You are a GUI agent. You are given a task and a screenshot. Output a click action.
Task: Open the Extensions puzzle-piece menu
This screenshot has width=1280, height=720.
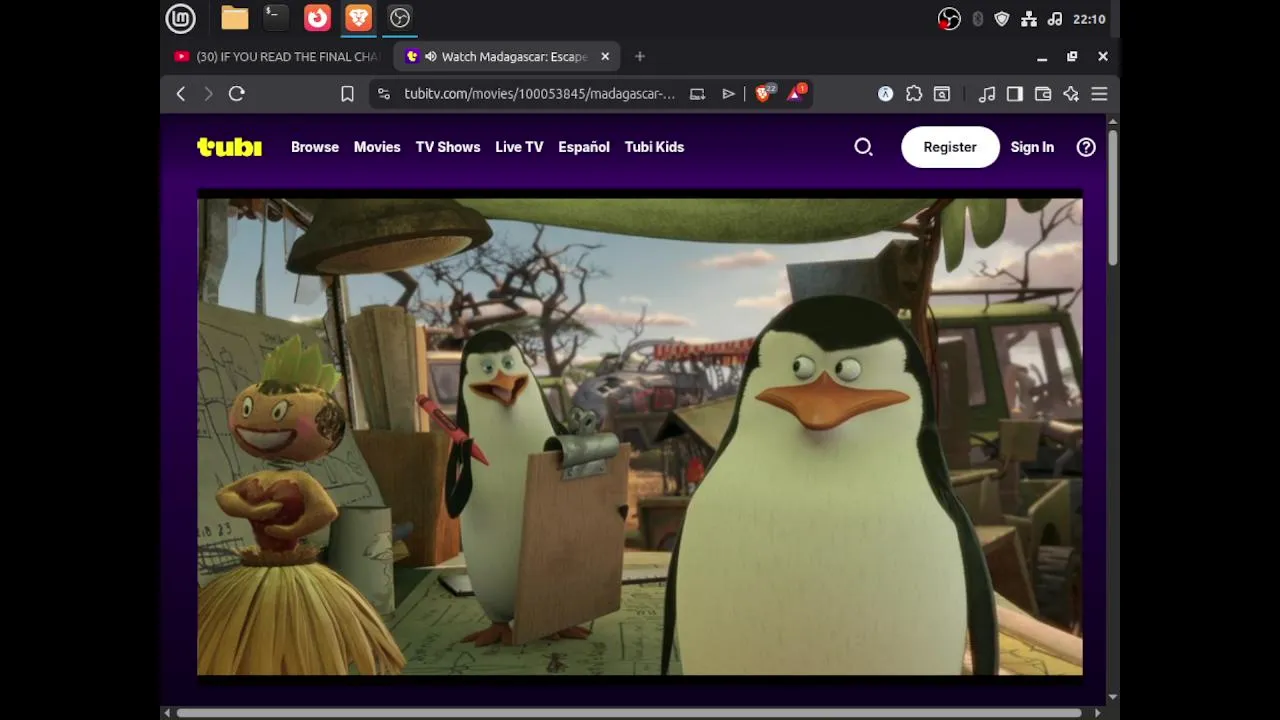pyautogui.click(x=914, y=94)
